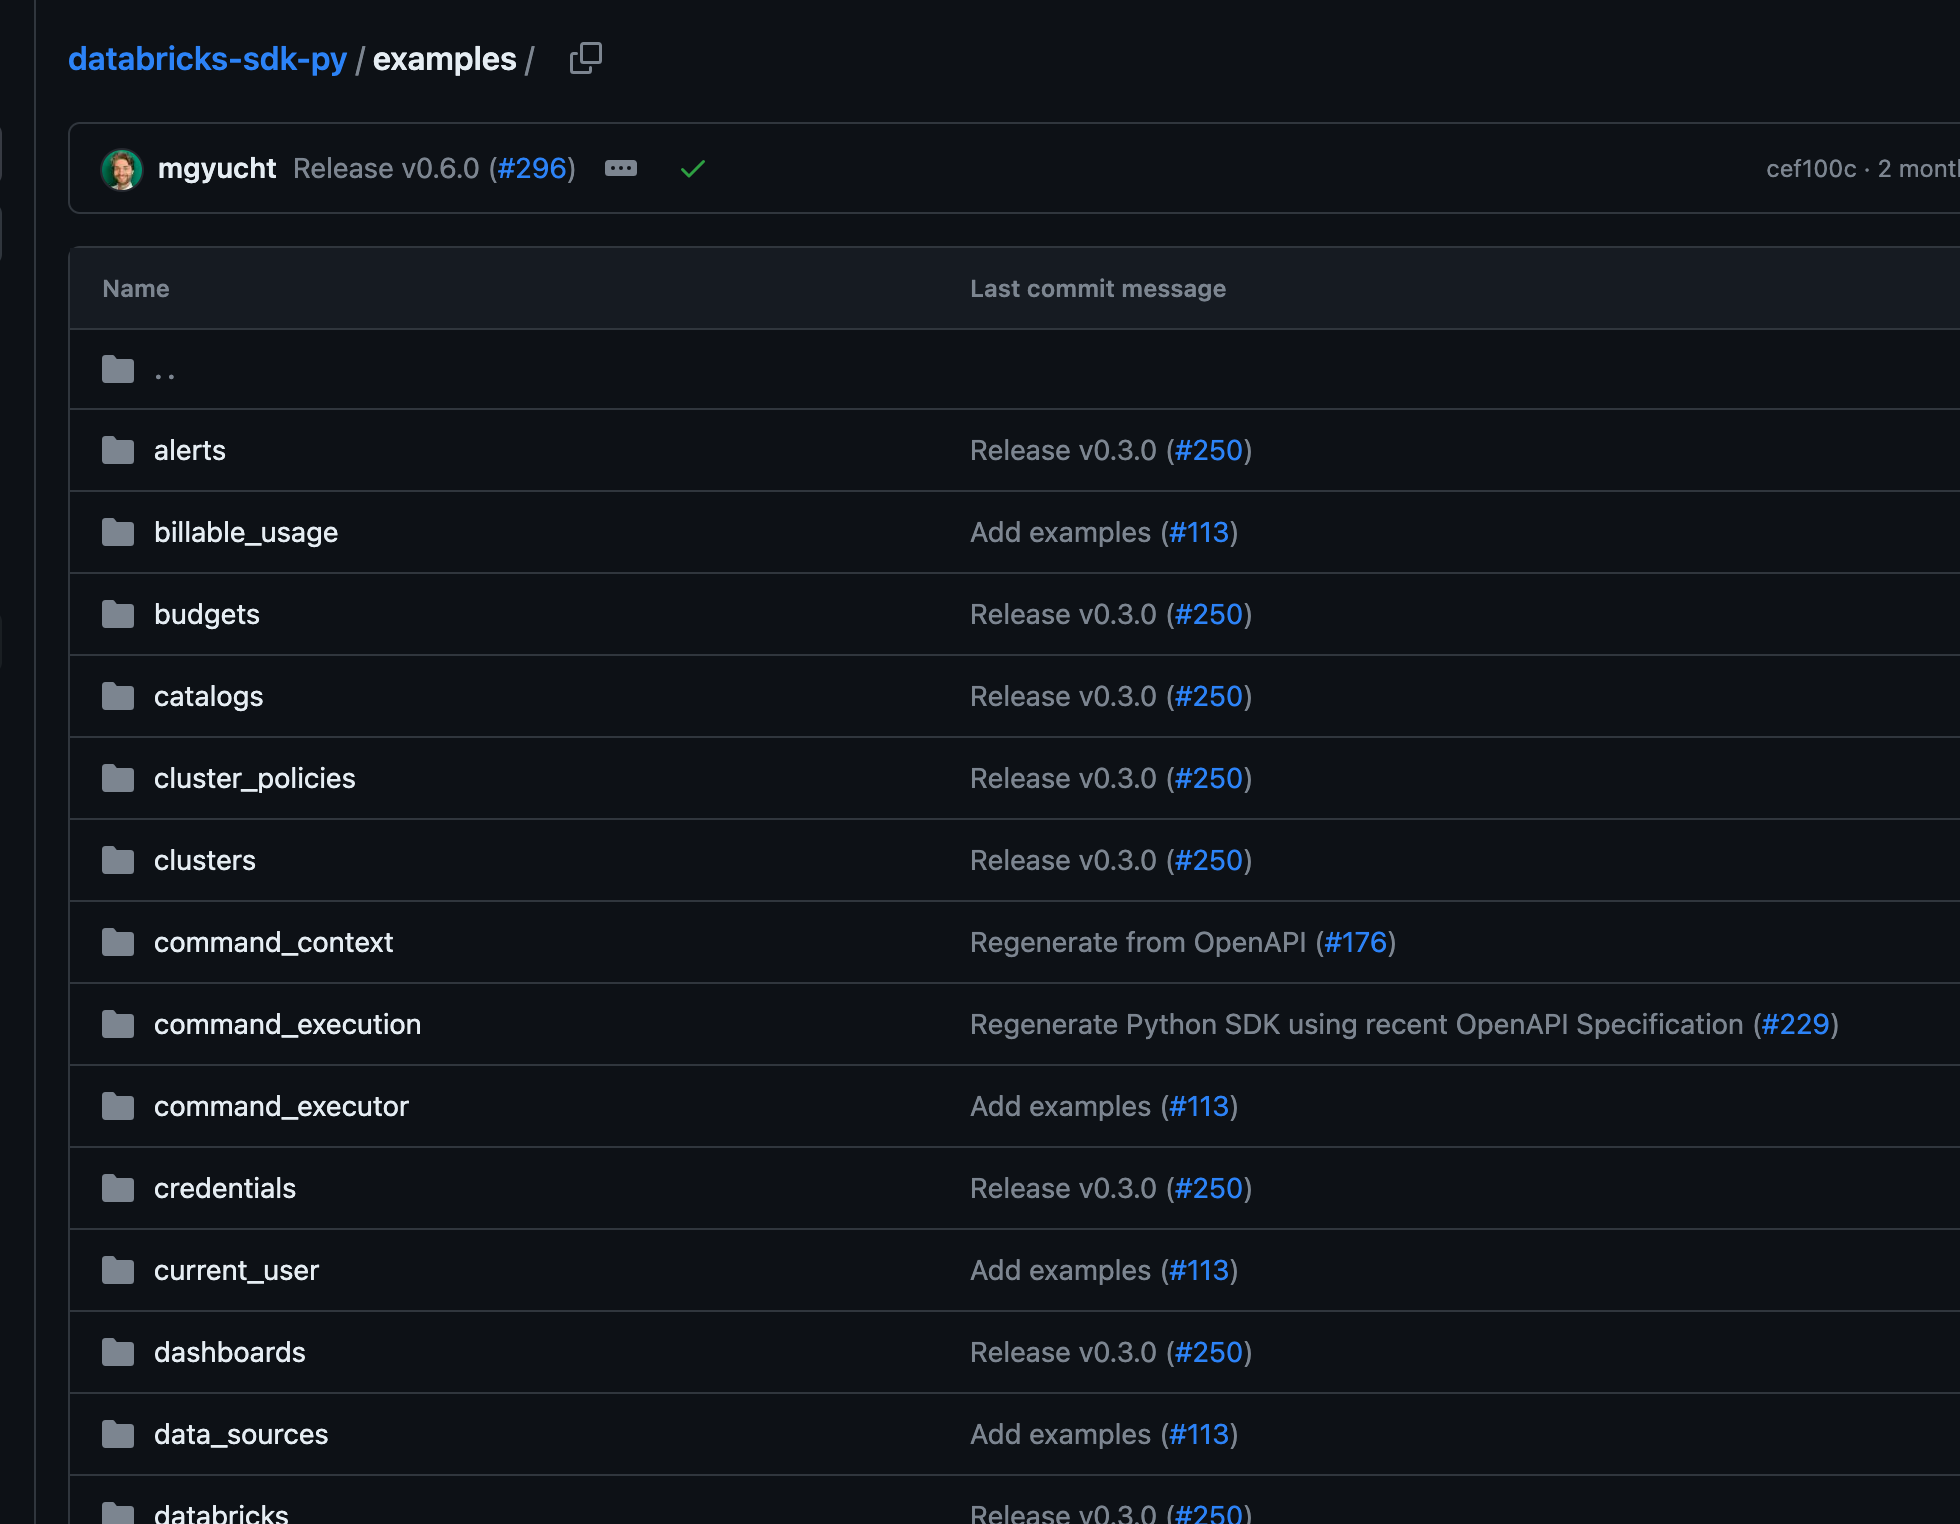Open Regenerate Python SDK commit message
Image resolution: width=1960 pixels, height=1524 pixels.
coord(1357,1024)
